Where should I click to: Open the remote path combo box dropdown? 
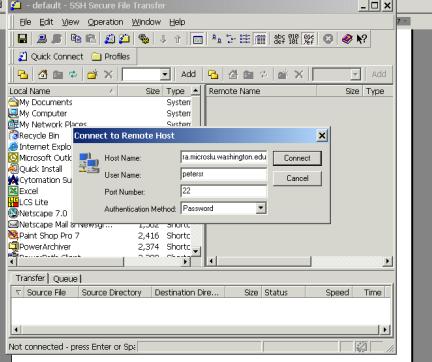(x=355, y=74)
